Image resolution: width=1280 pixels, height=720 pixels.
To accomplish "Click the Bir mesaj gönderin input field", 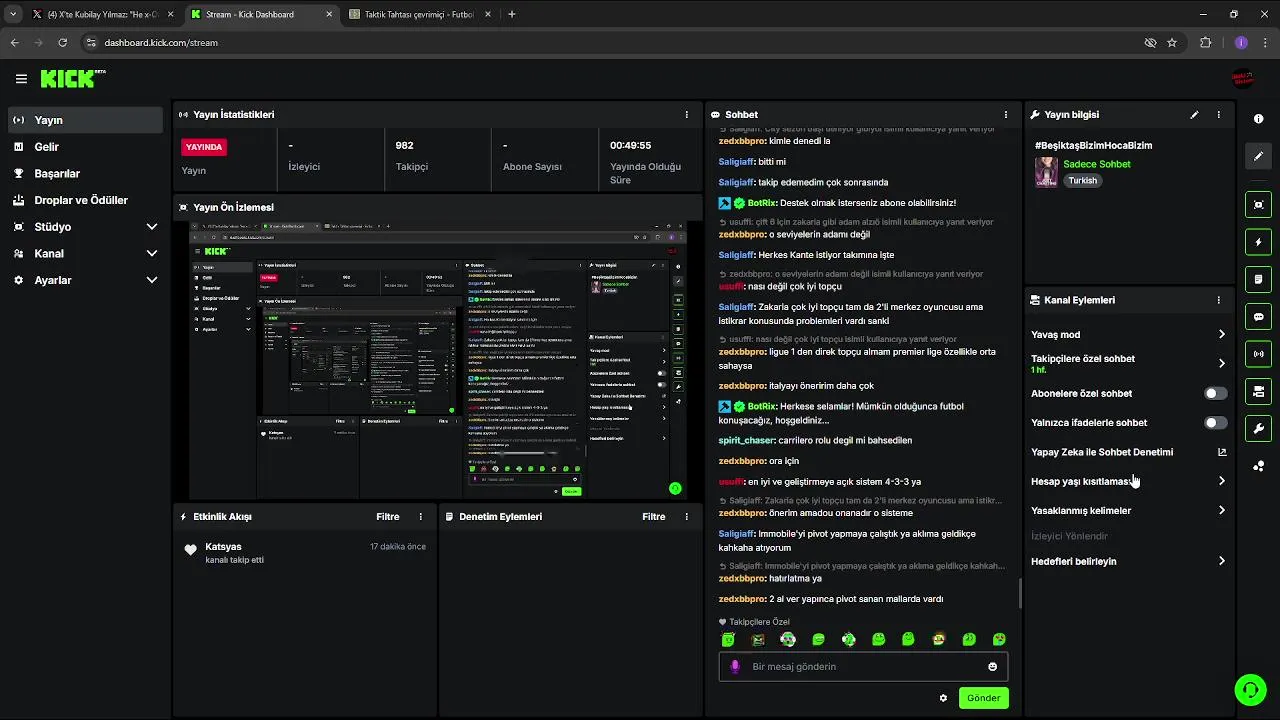I will pyautogui.click(x=863, y=667).
